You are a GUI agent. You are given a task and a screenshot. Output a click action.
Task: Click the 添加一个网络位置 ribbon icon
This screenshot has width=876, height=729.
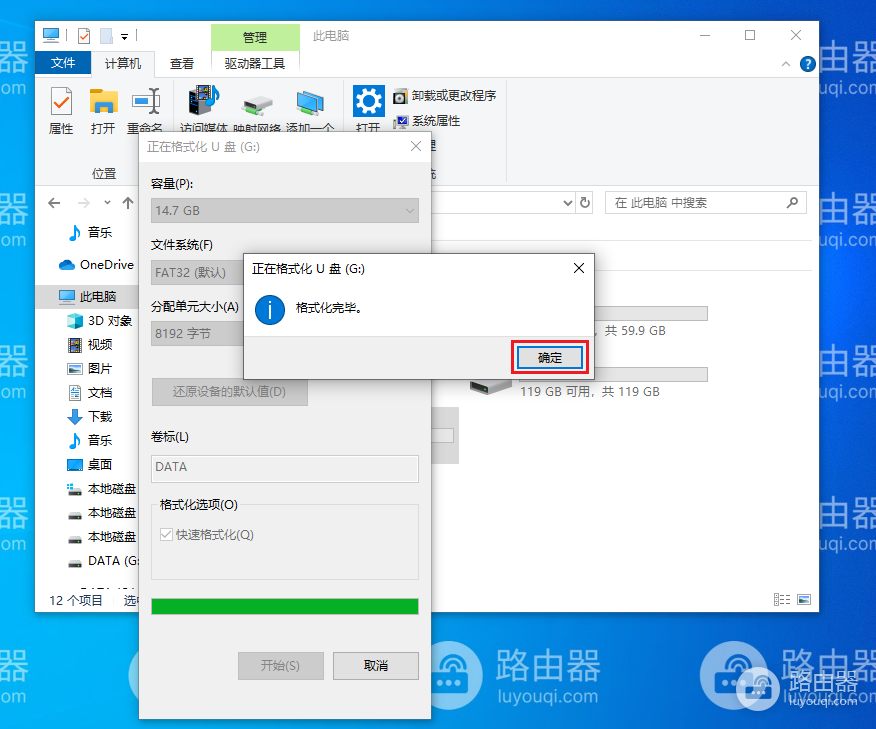pyautogui.click(x=310, y=111)
